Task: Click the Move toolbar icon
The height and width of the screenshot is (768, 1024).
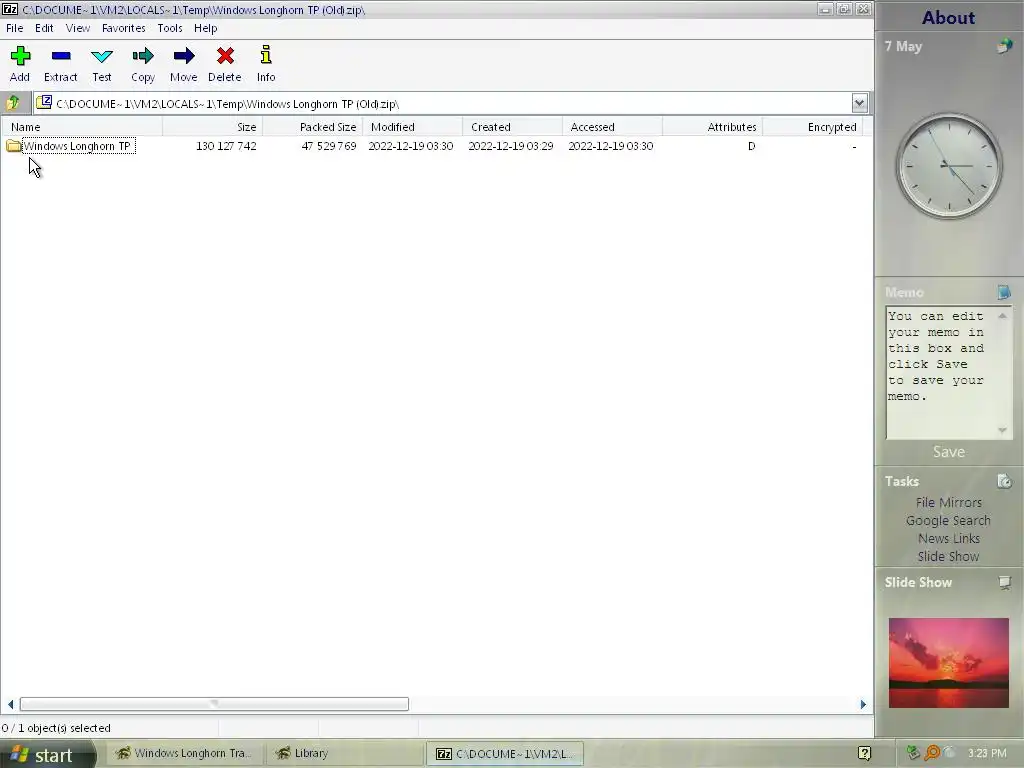Action: point(184,56)
